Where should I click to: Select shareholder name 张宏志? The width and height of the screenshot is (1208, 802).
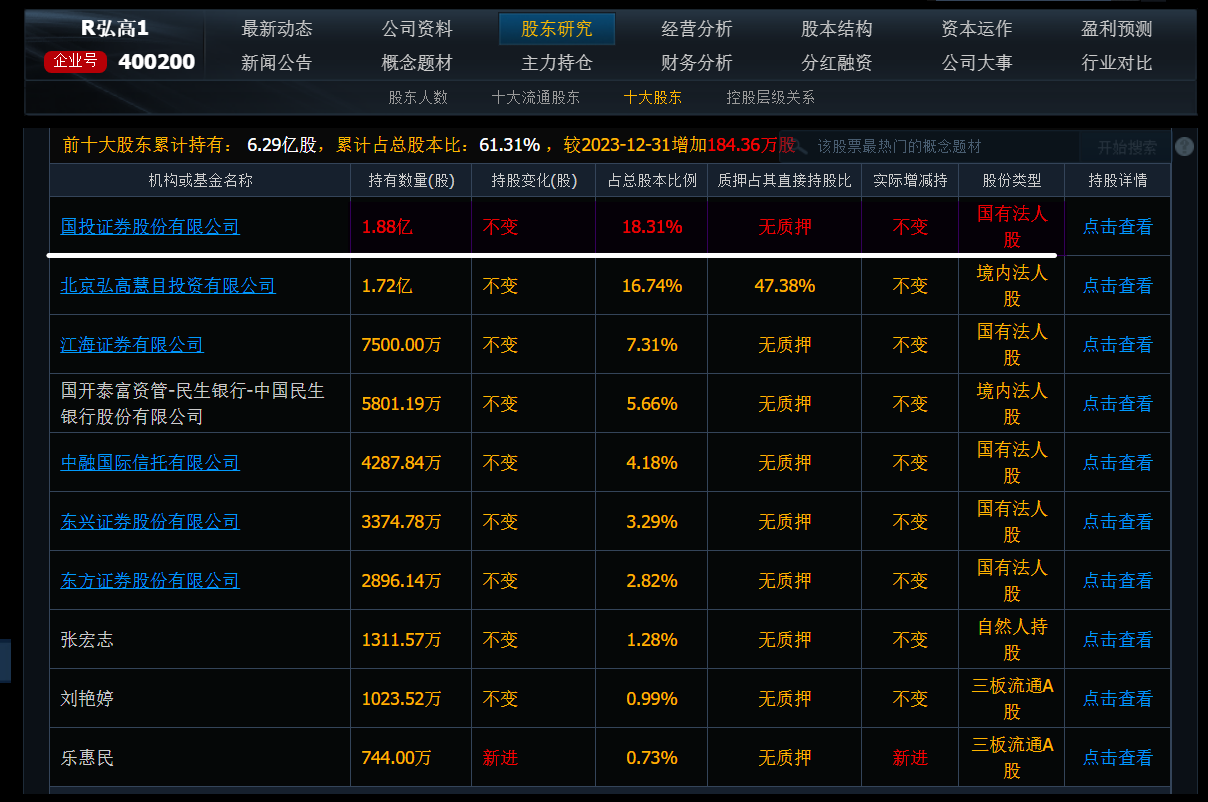coord(87,640)
